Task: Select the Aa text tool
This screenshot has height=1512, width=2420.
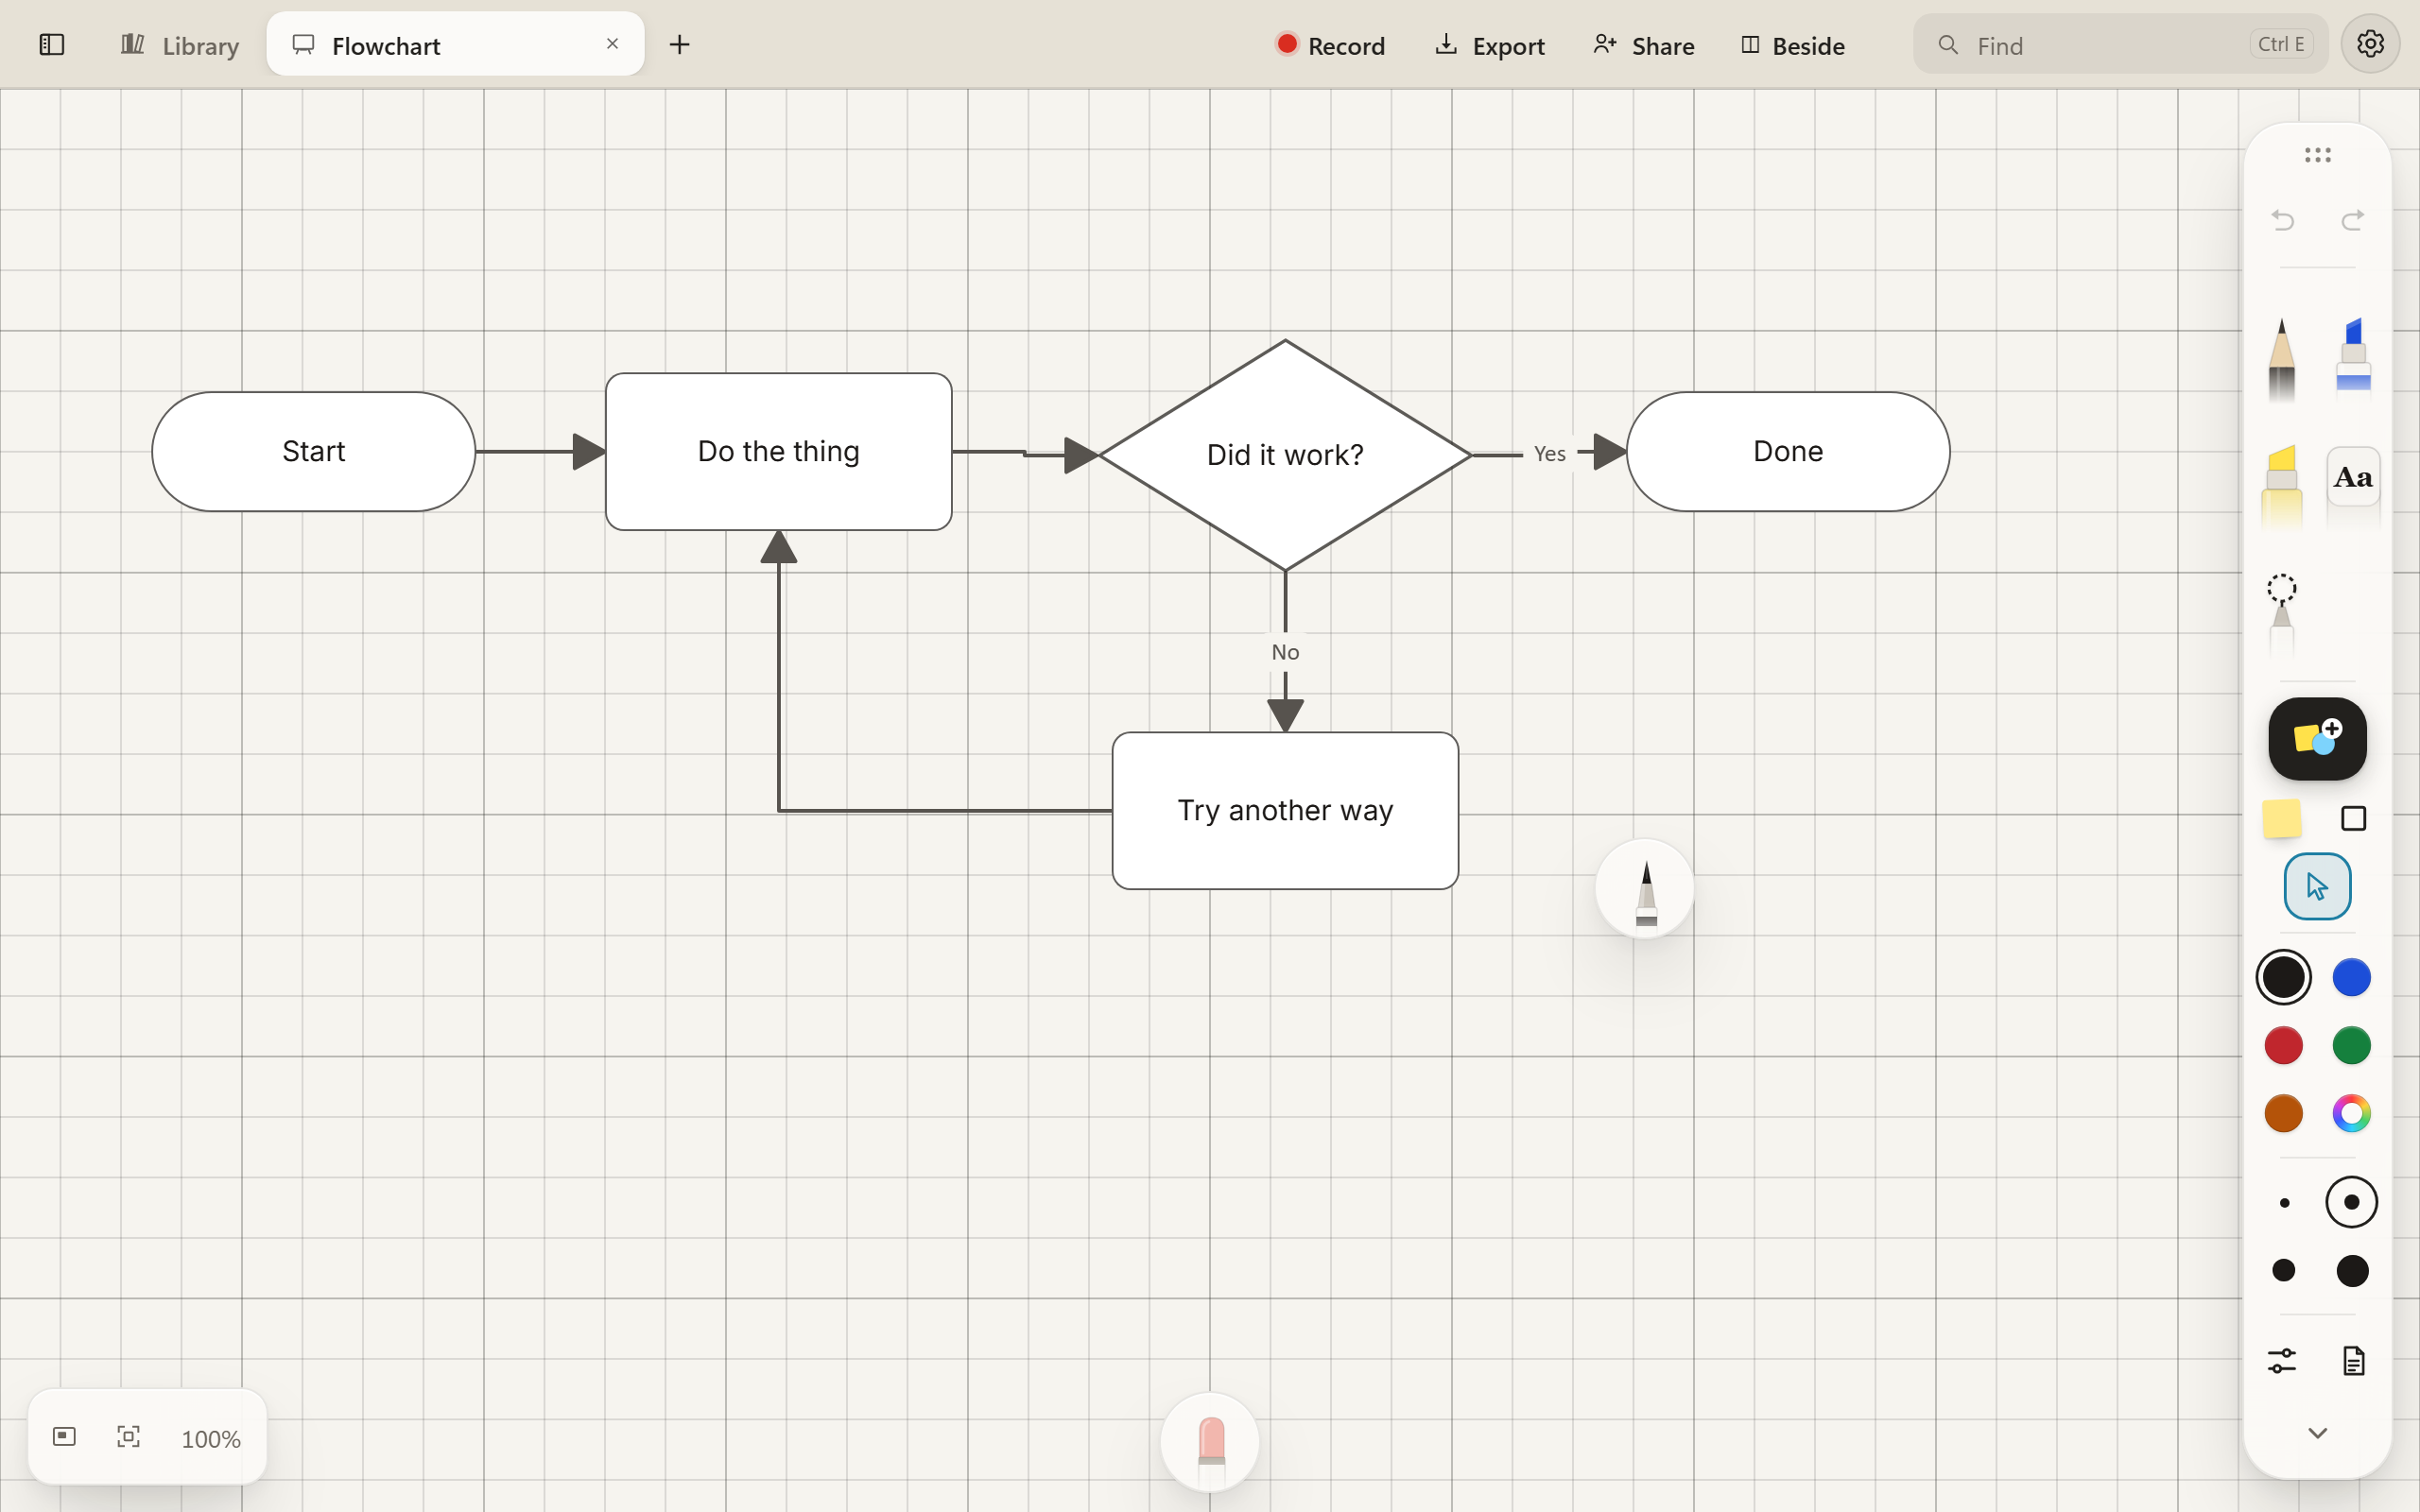Action: pyautogui.click(x=2354, y=477)
